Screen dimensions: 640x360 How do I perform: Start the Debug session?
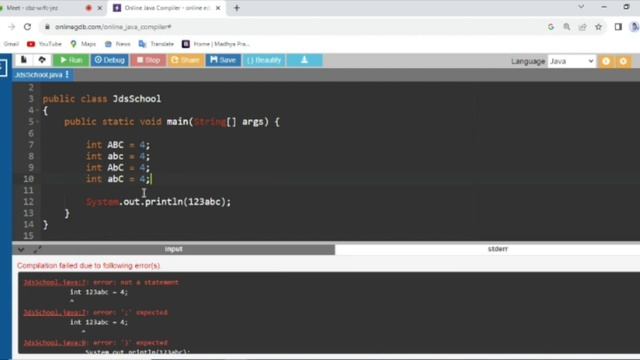[x=109, y=60]
